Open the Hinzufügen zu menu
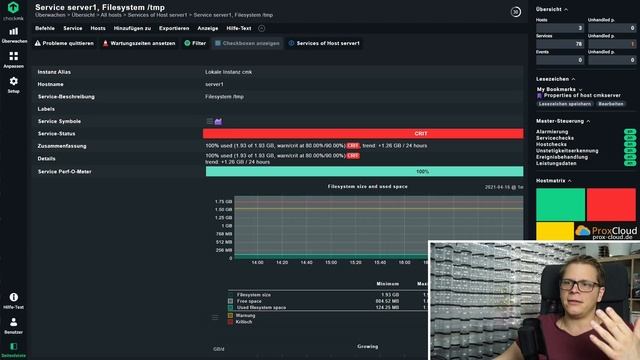 pyautogui.click(x=132, y=28)
